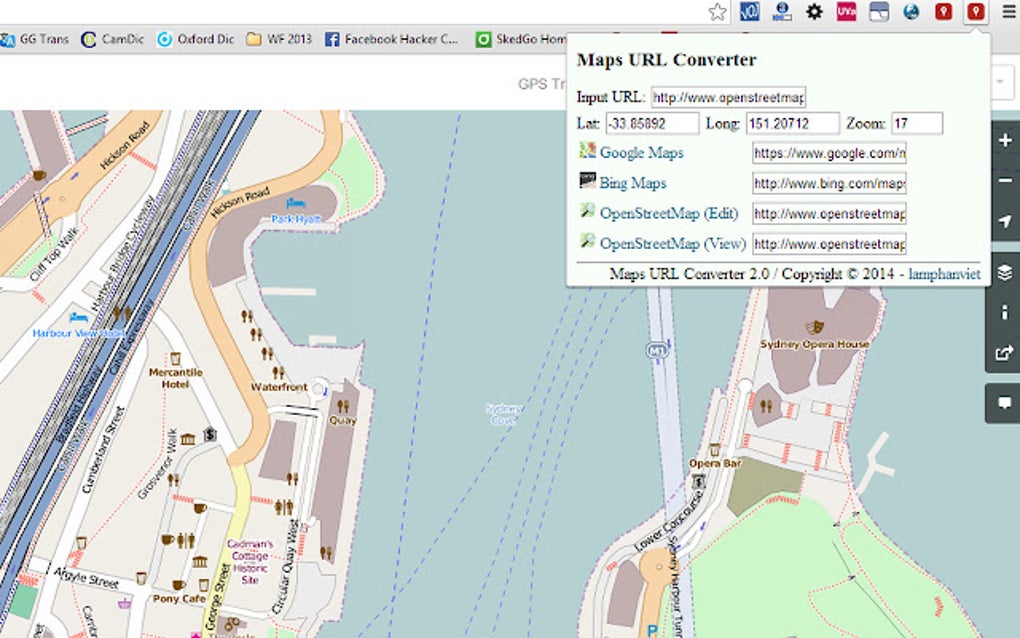Click the gear settings icon in the toolbar
This screenshot has height=638, width=1020.
(814, 13)
